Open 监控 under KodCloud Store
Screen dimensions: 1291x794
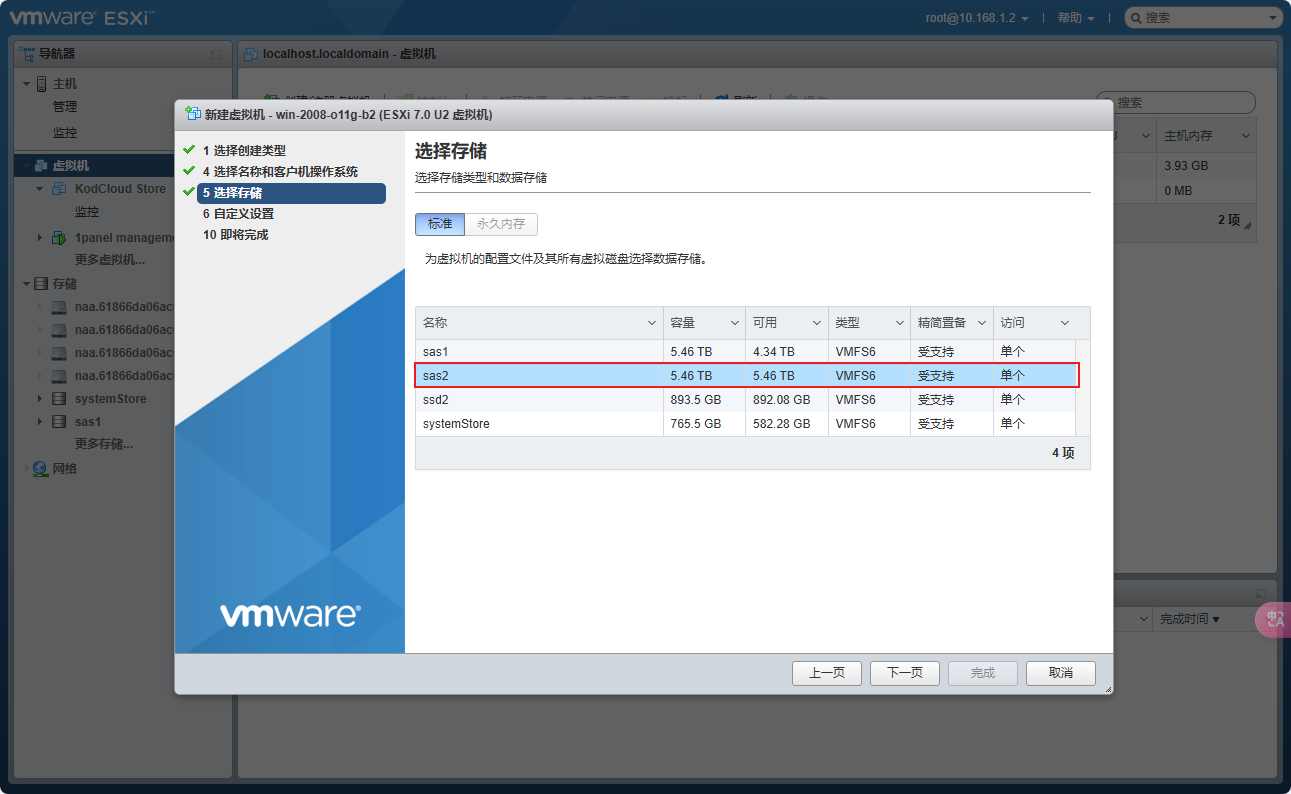tap(87, 212)
